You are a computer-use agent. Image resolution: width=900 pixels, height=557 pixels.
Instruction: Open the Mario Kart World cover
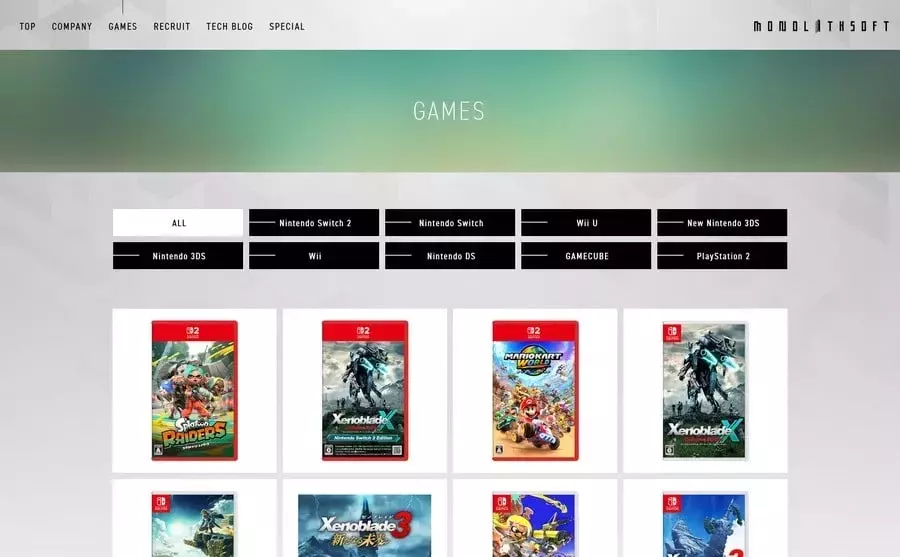click(x=535, y=390)
